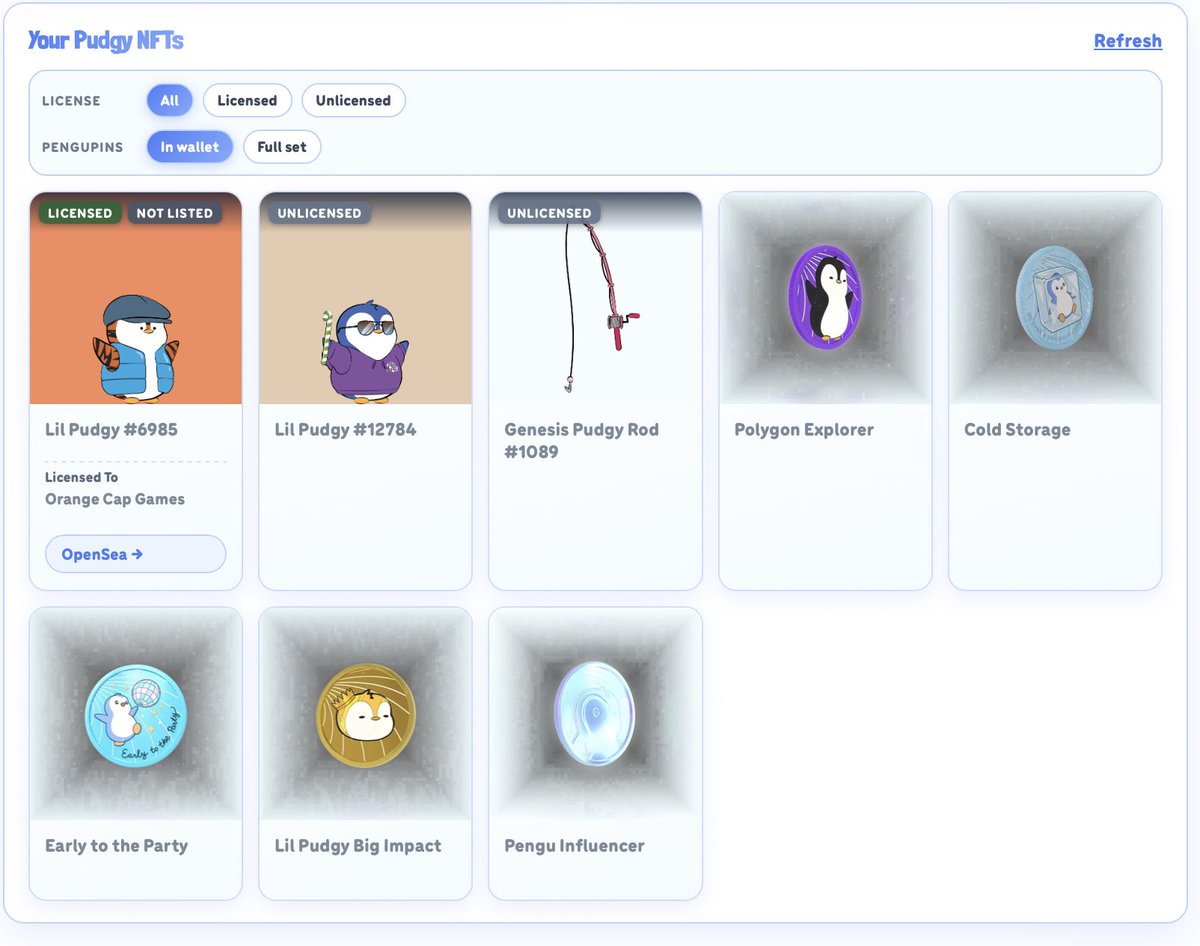This screenshot has width=1200, height=946.
Task: Click the Cold Storage title
Action: (1017, 430)
